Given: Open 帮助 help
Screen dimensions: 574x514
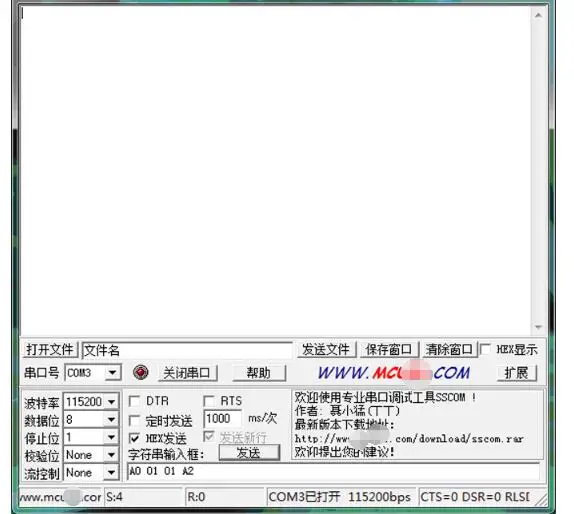Looking at the screenshot, I should click(259, 373).
